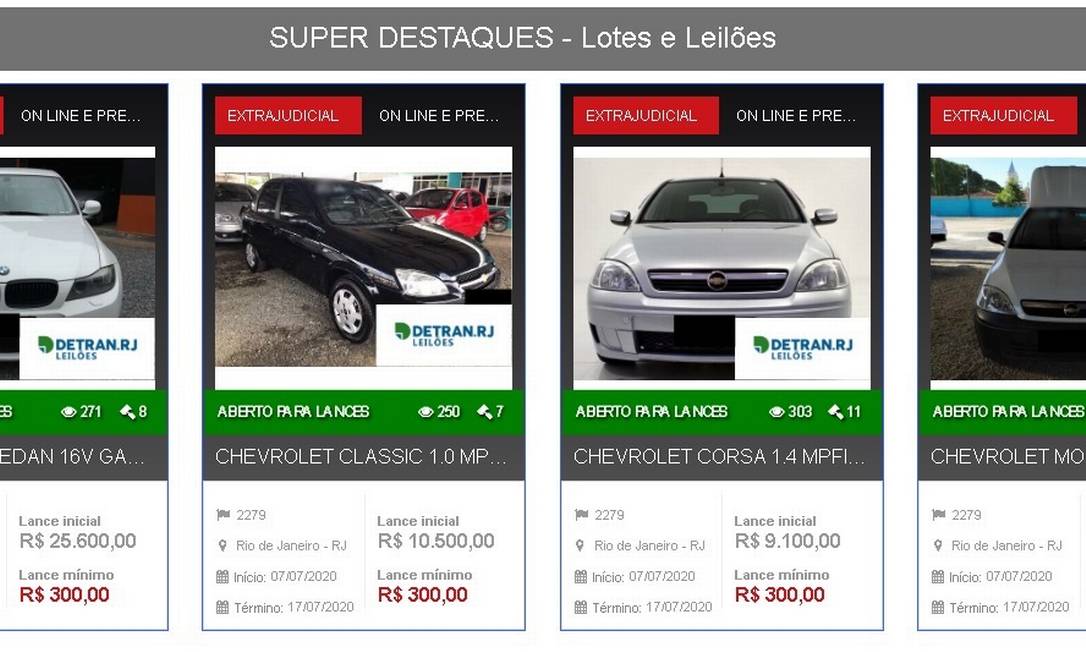
Task: Open the white BMW sedan car photo
Action: click(x=77, y=267)
